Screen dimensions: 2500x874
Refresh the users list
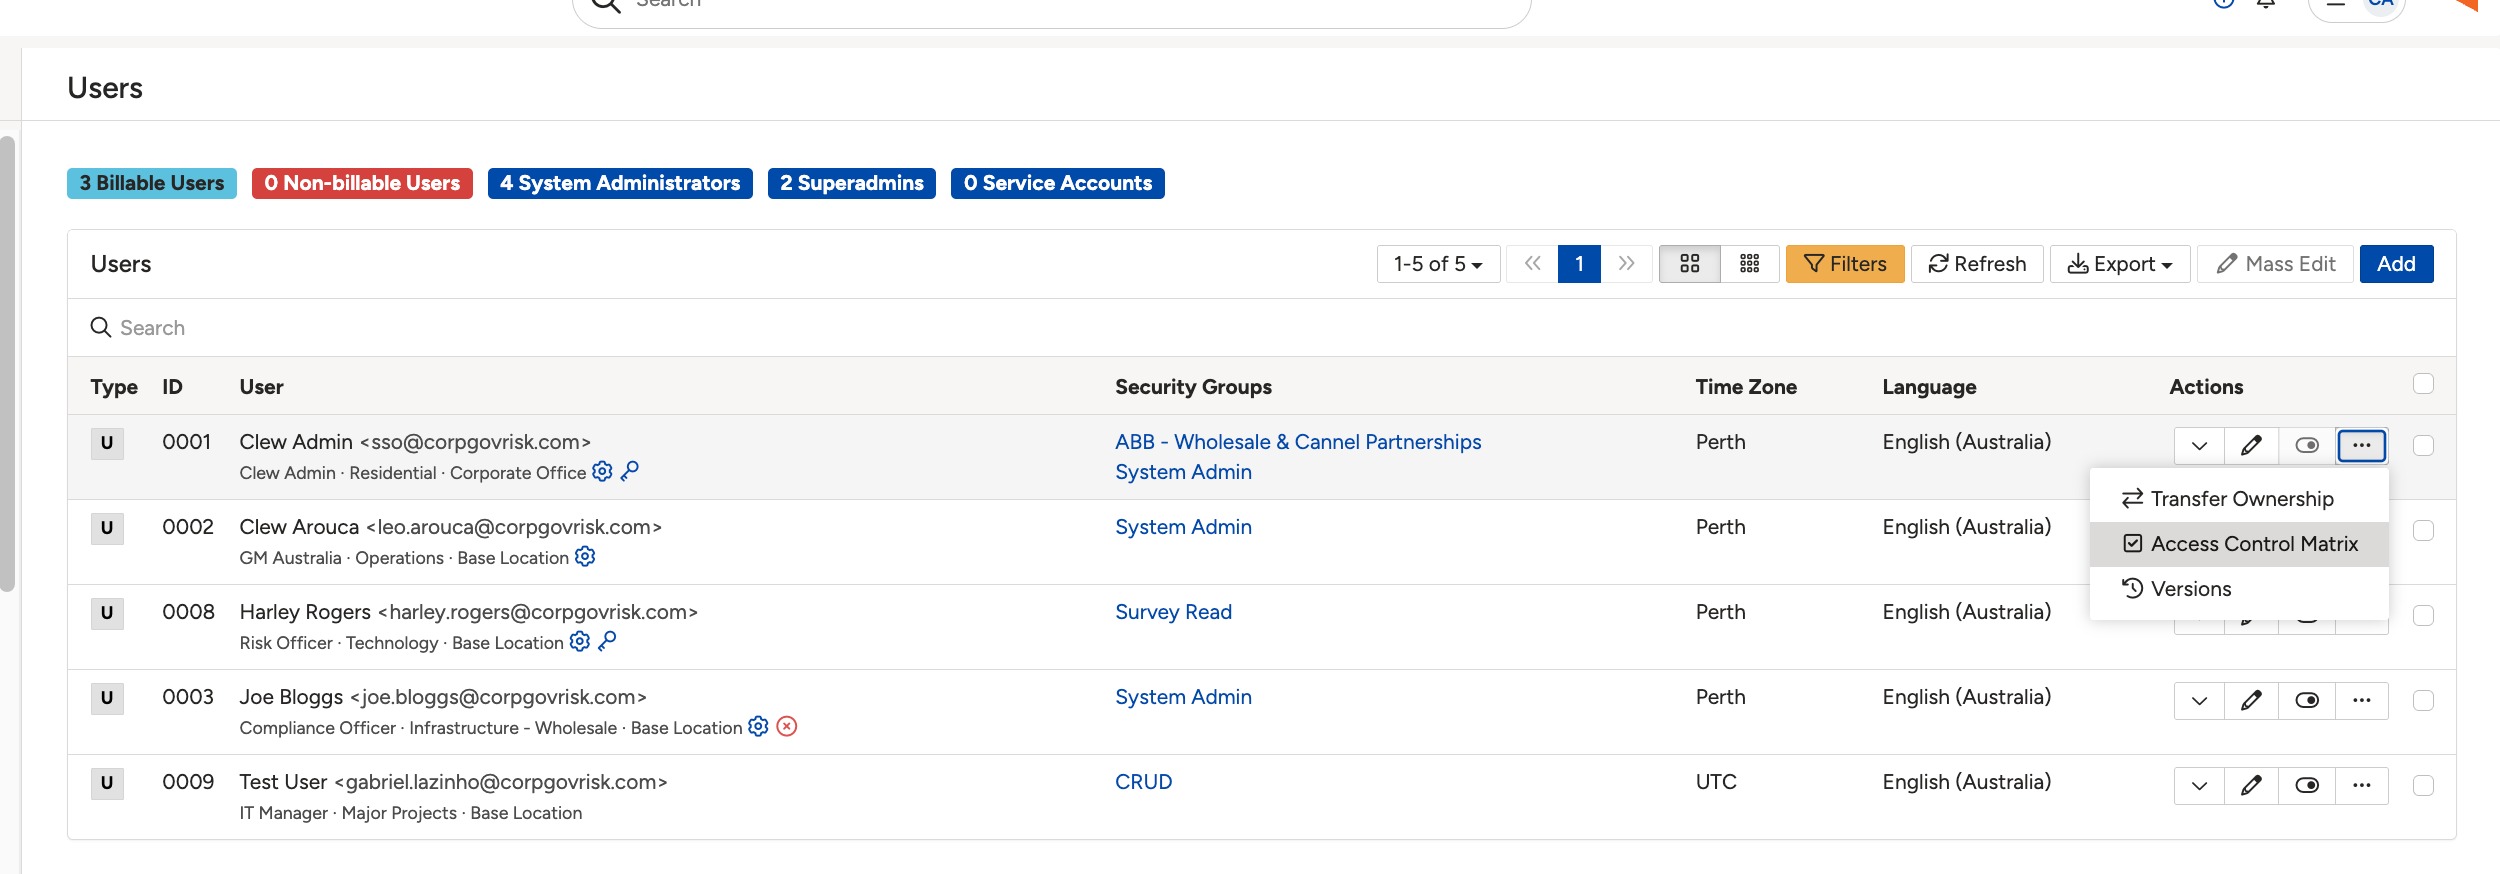pos(1977,264)
